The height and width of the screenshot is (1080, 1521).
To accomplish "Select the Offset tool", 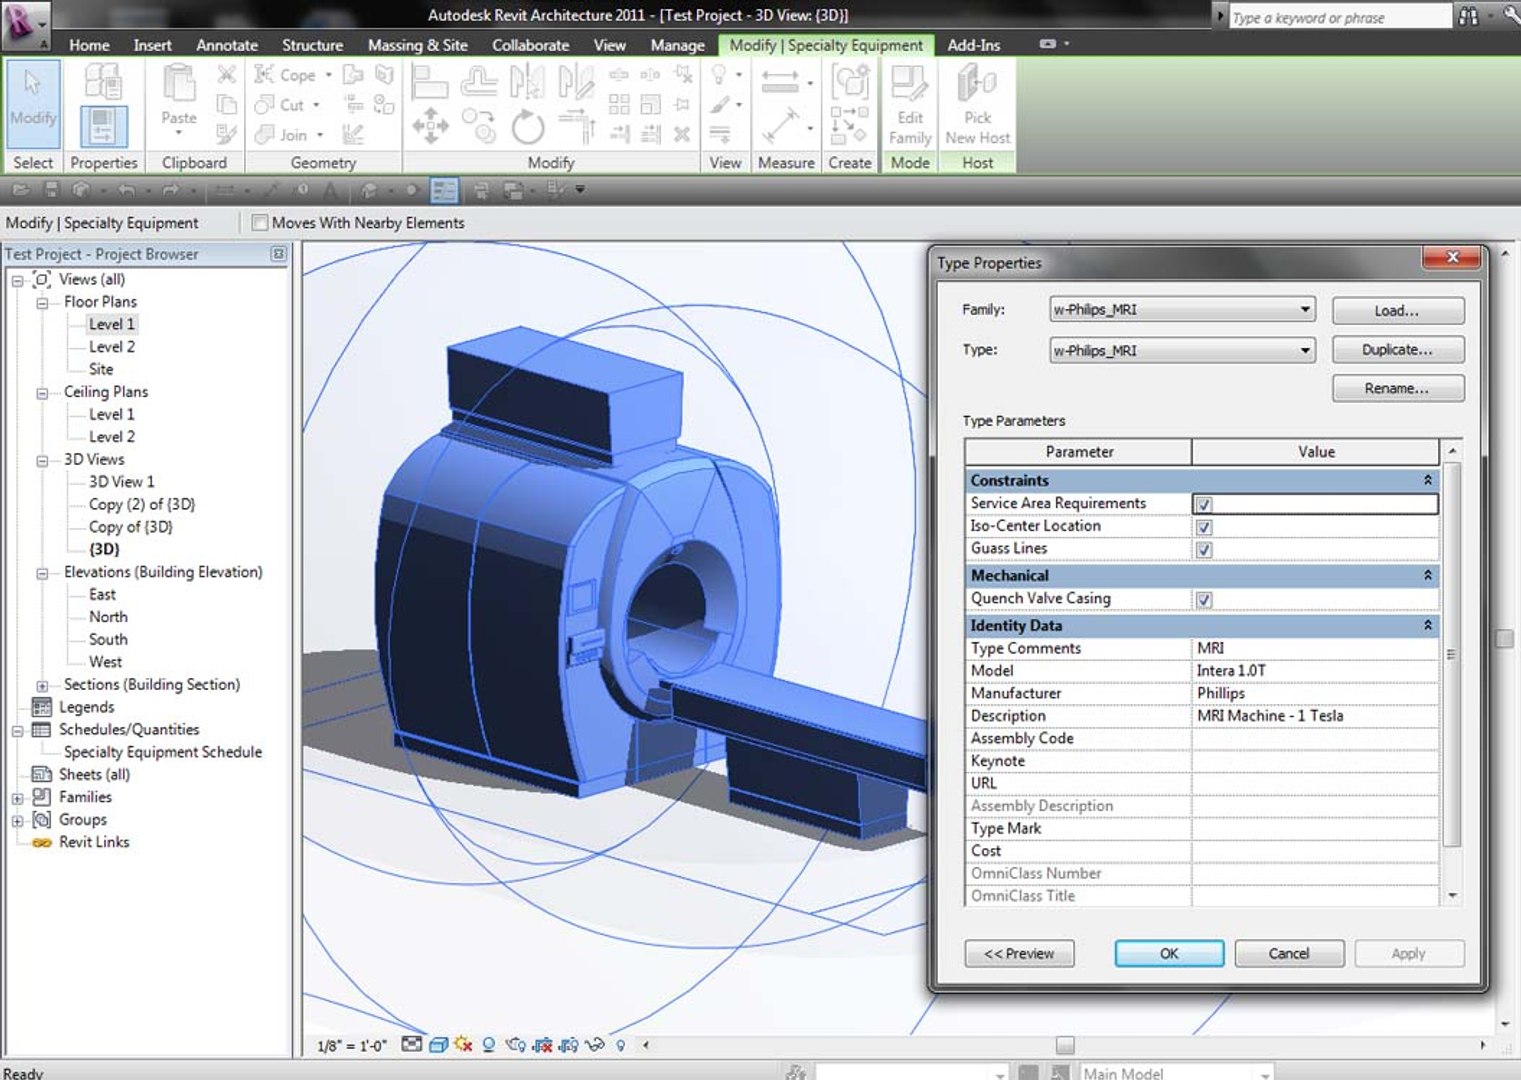I will [479, 80].
